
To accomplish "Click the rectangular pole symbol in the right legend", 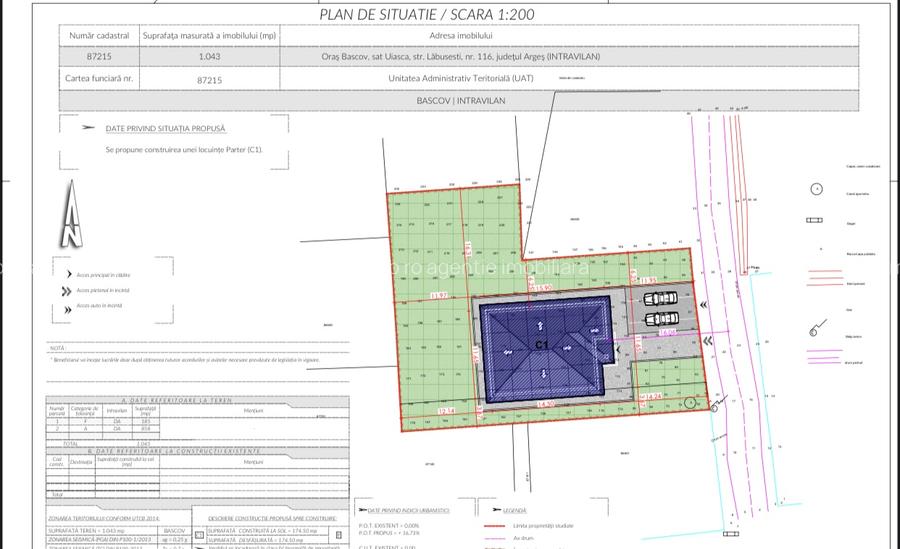I will pos(814,220).
